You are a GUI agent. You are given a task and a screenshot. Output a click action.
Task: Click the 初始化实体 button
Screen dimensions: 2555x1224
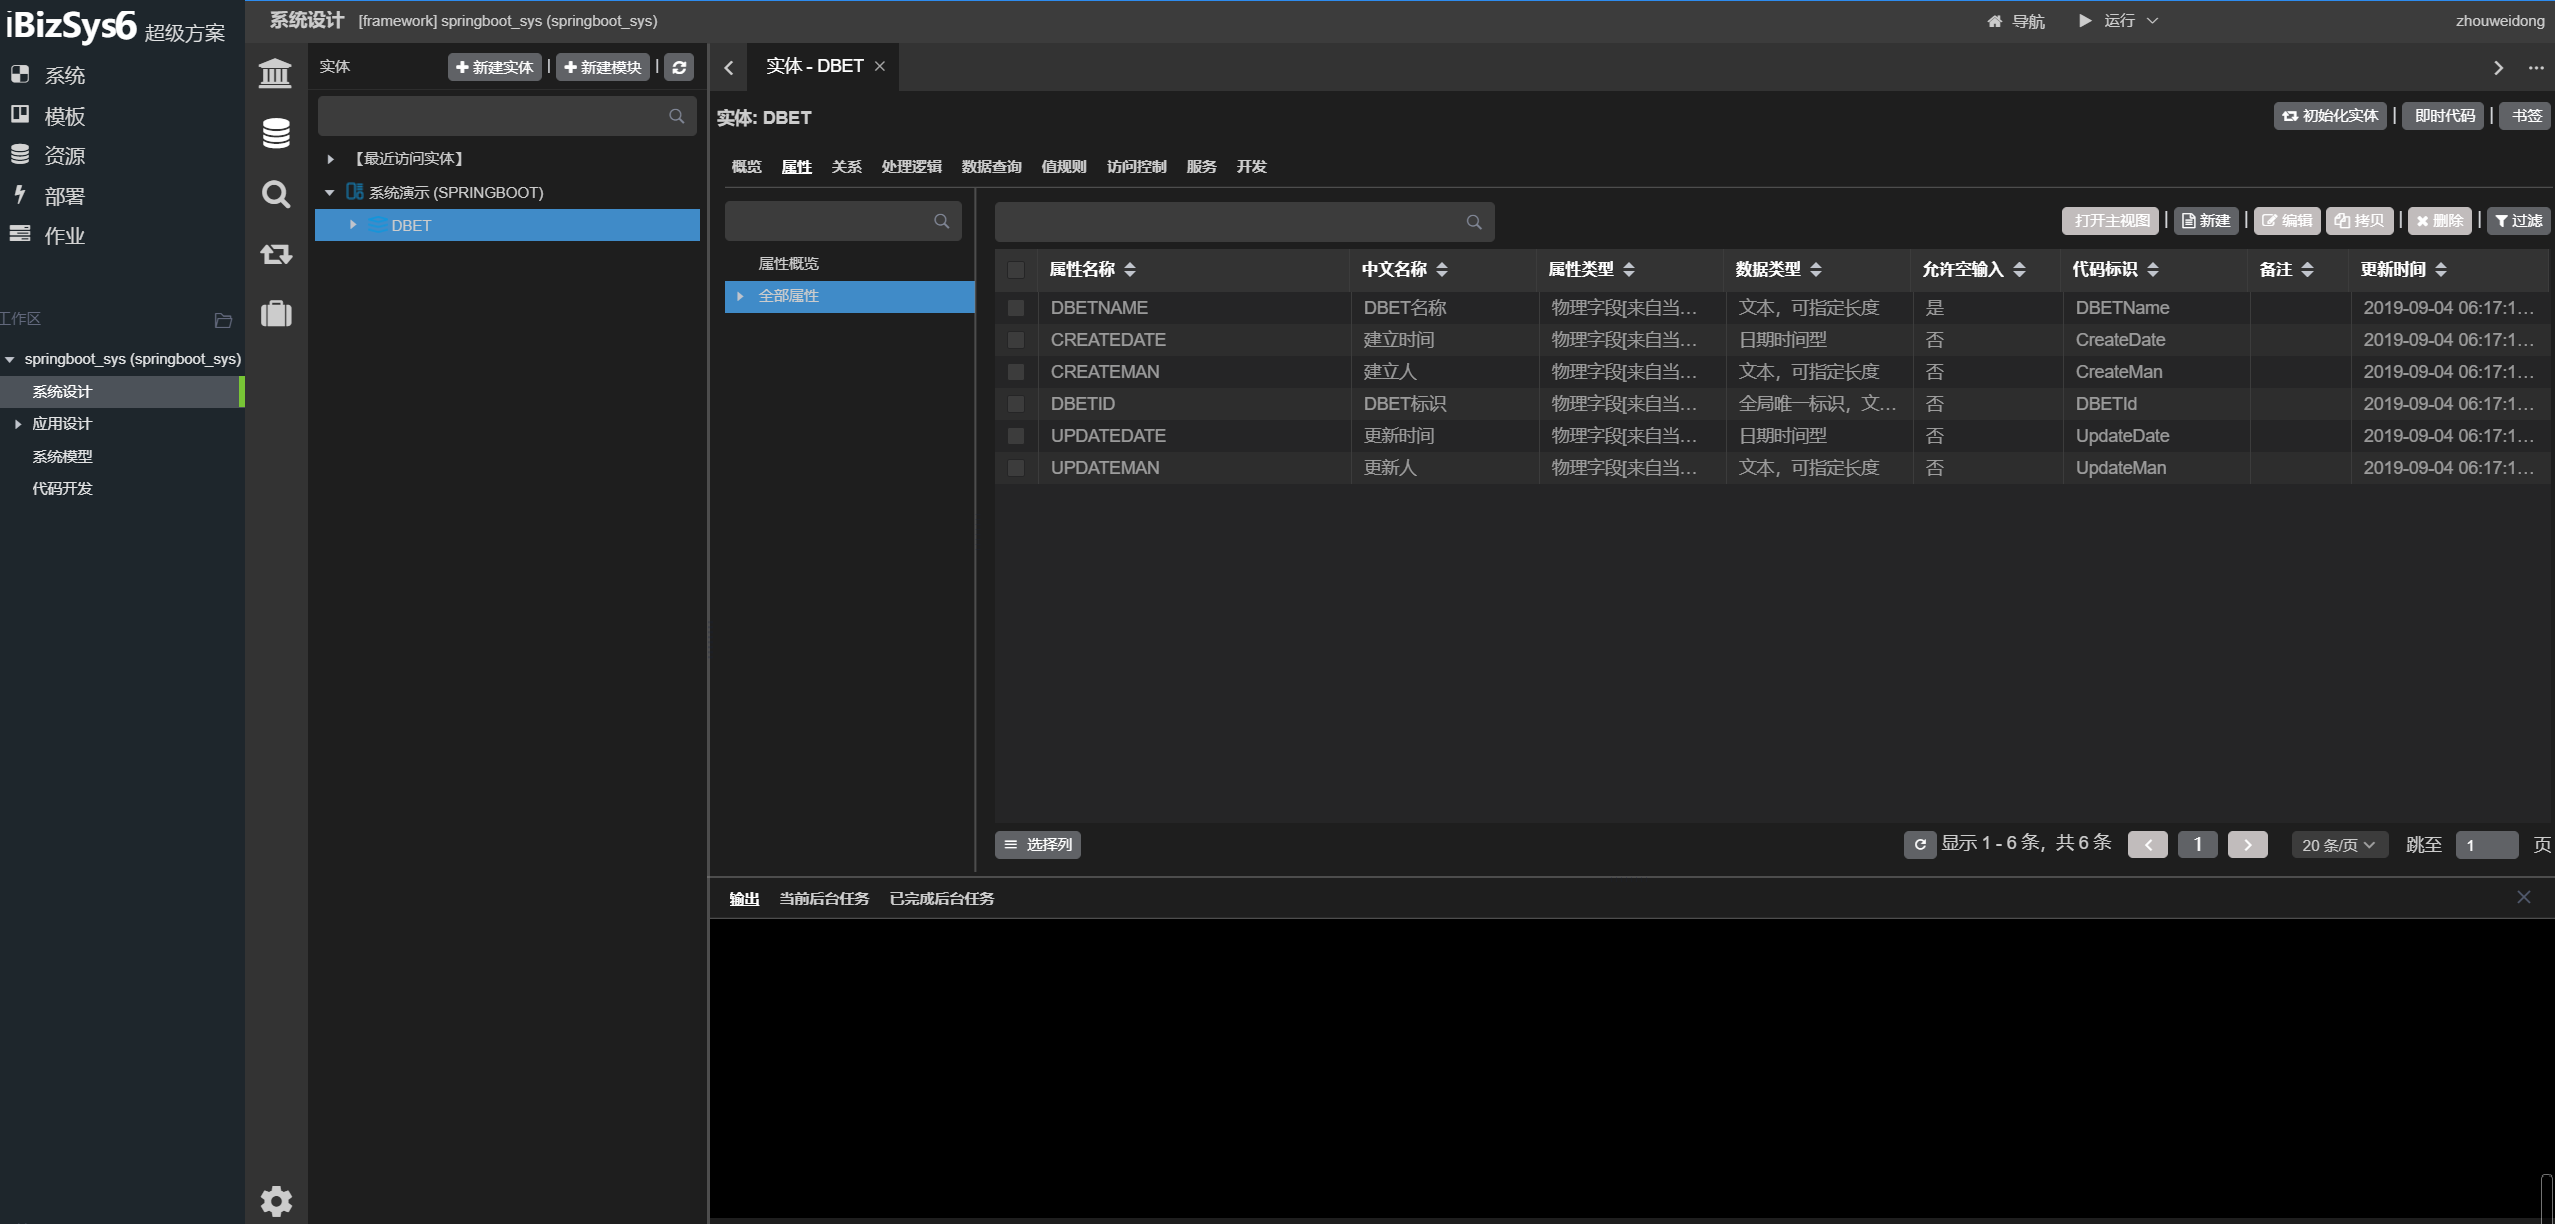pyautogui.click(x=2329, y=116)
